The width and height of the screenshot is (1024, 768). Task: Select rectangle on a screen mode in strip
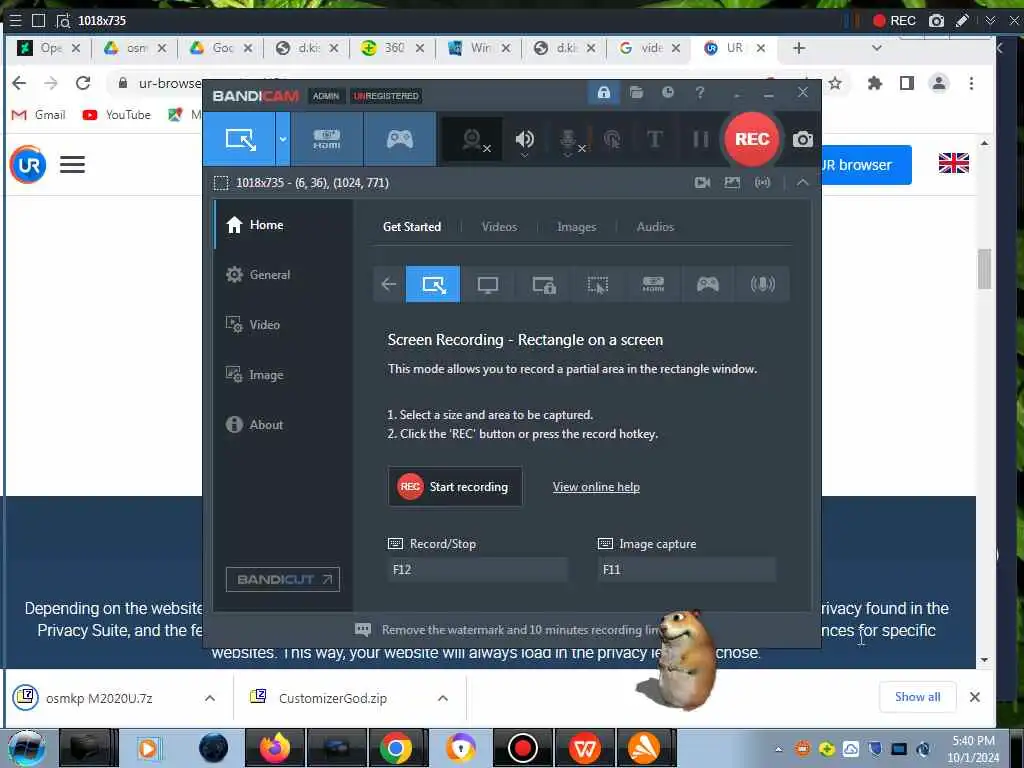pyautogui.click(x=433, y=284)
